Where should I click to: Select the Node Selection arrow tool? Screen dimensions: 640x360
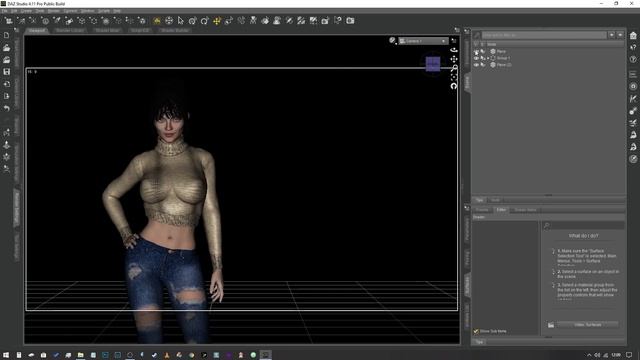point(181,20)
